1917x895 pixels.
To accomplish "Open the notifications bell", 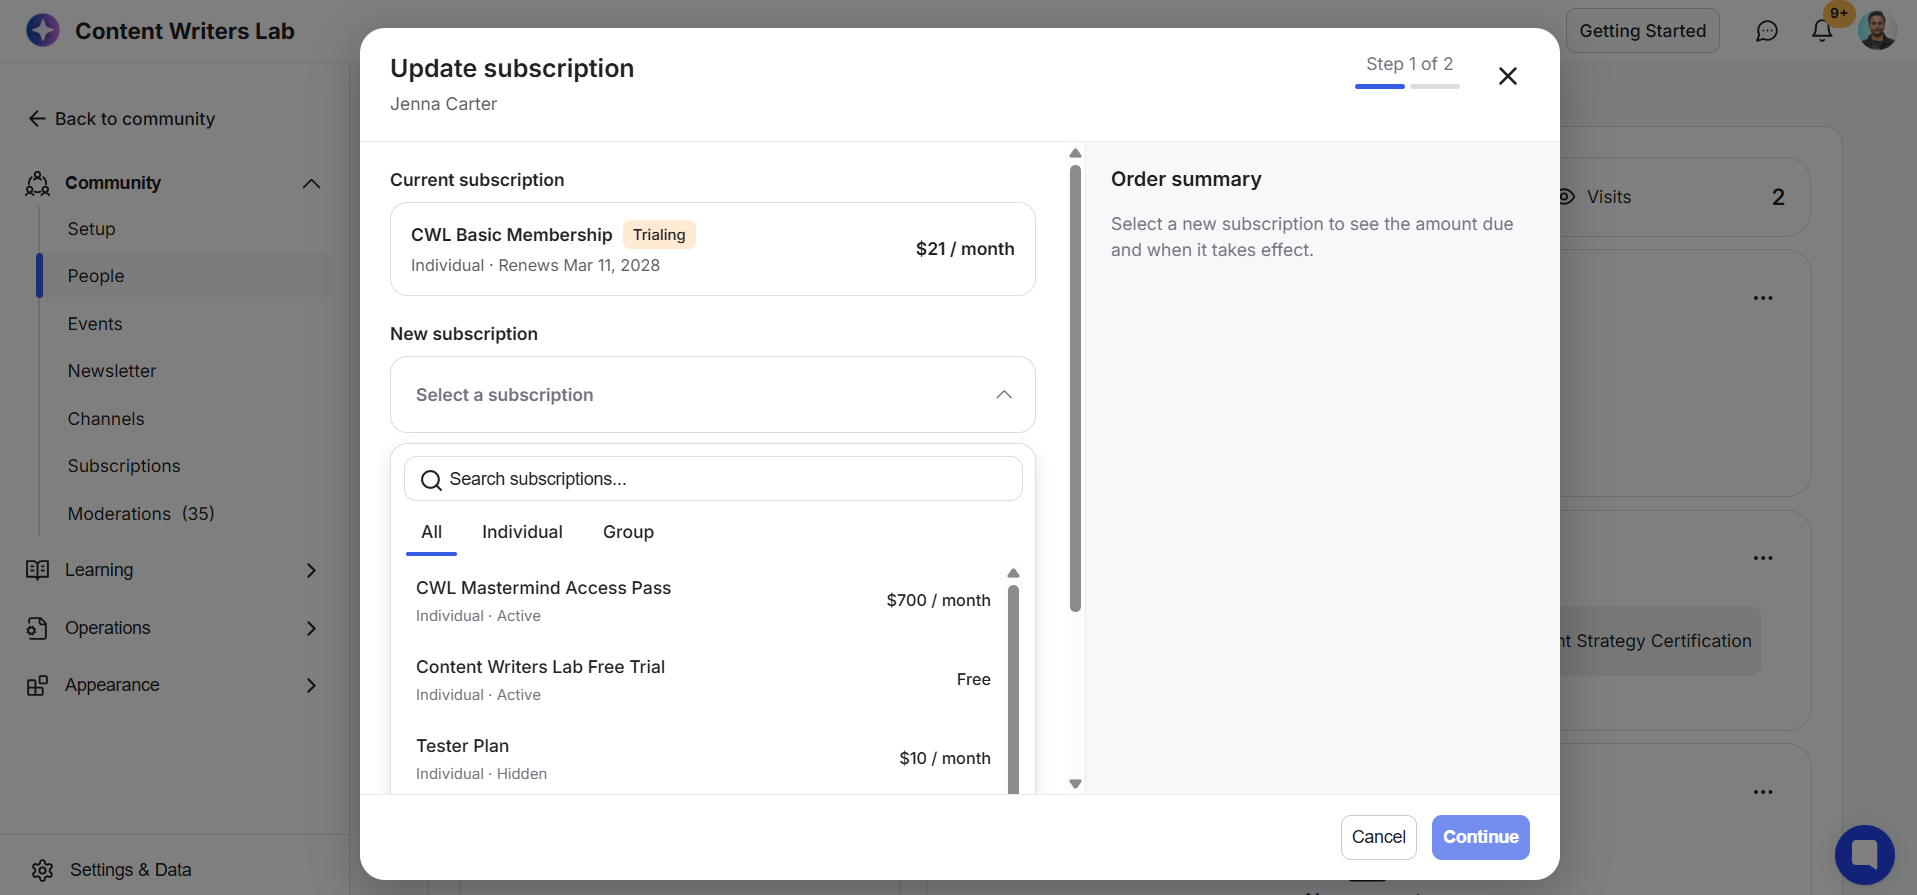I will (x=1822, y=31).
